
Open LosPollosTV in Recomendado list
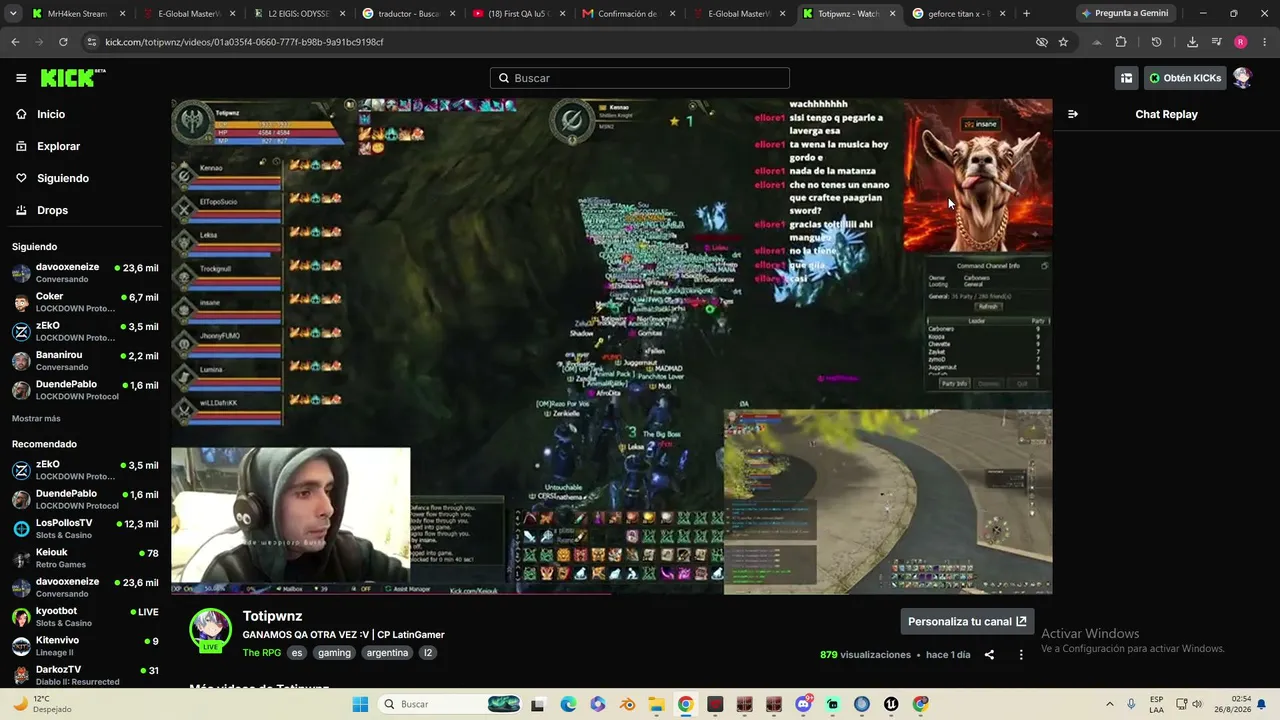[85, 529]
